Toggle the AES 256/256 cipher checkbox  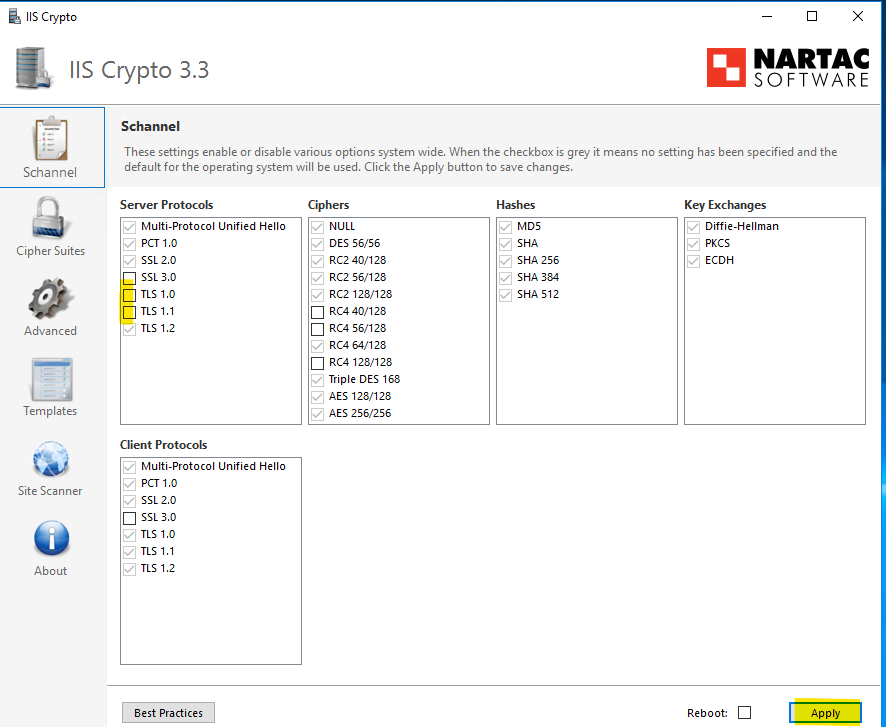(x=318, y=413)
